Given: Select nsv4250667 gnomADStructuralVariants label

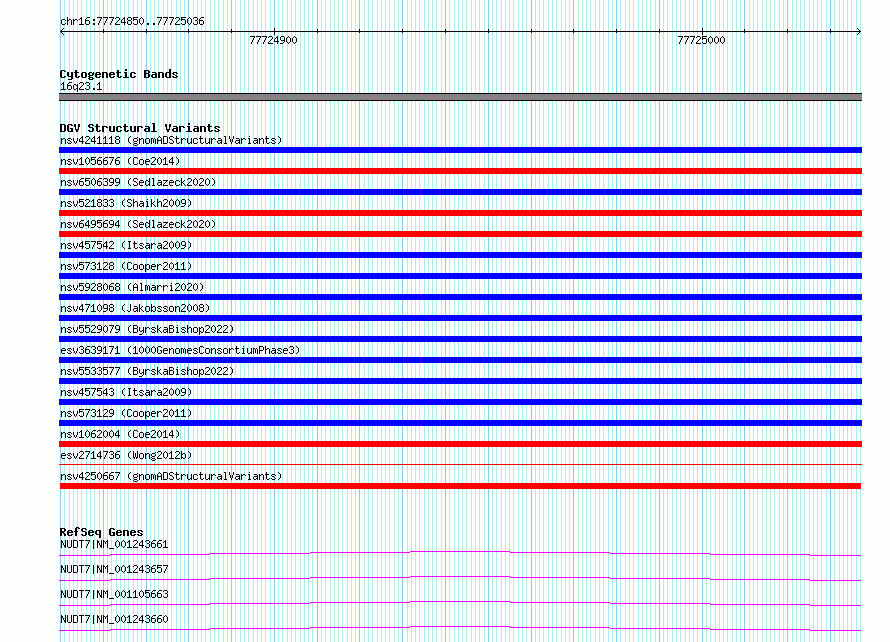Looking at the screenshot, I should click(171, 476).
